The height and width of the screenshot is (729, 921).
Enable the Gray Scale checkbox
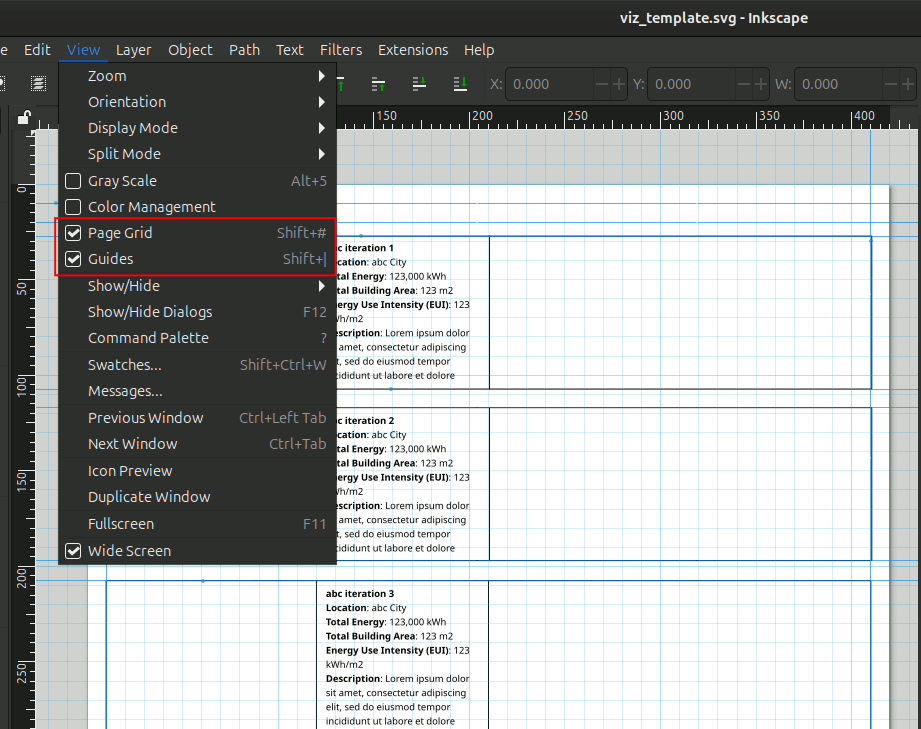click(x=73, y=181)
